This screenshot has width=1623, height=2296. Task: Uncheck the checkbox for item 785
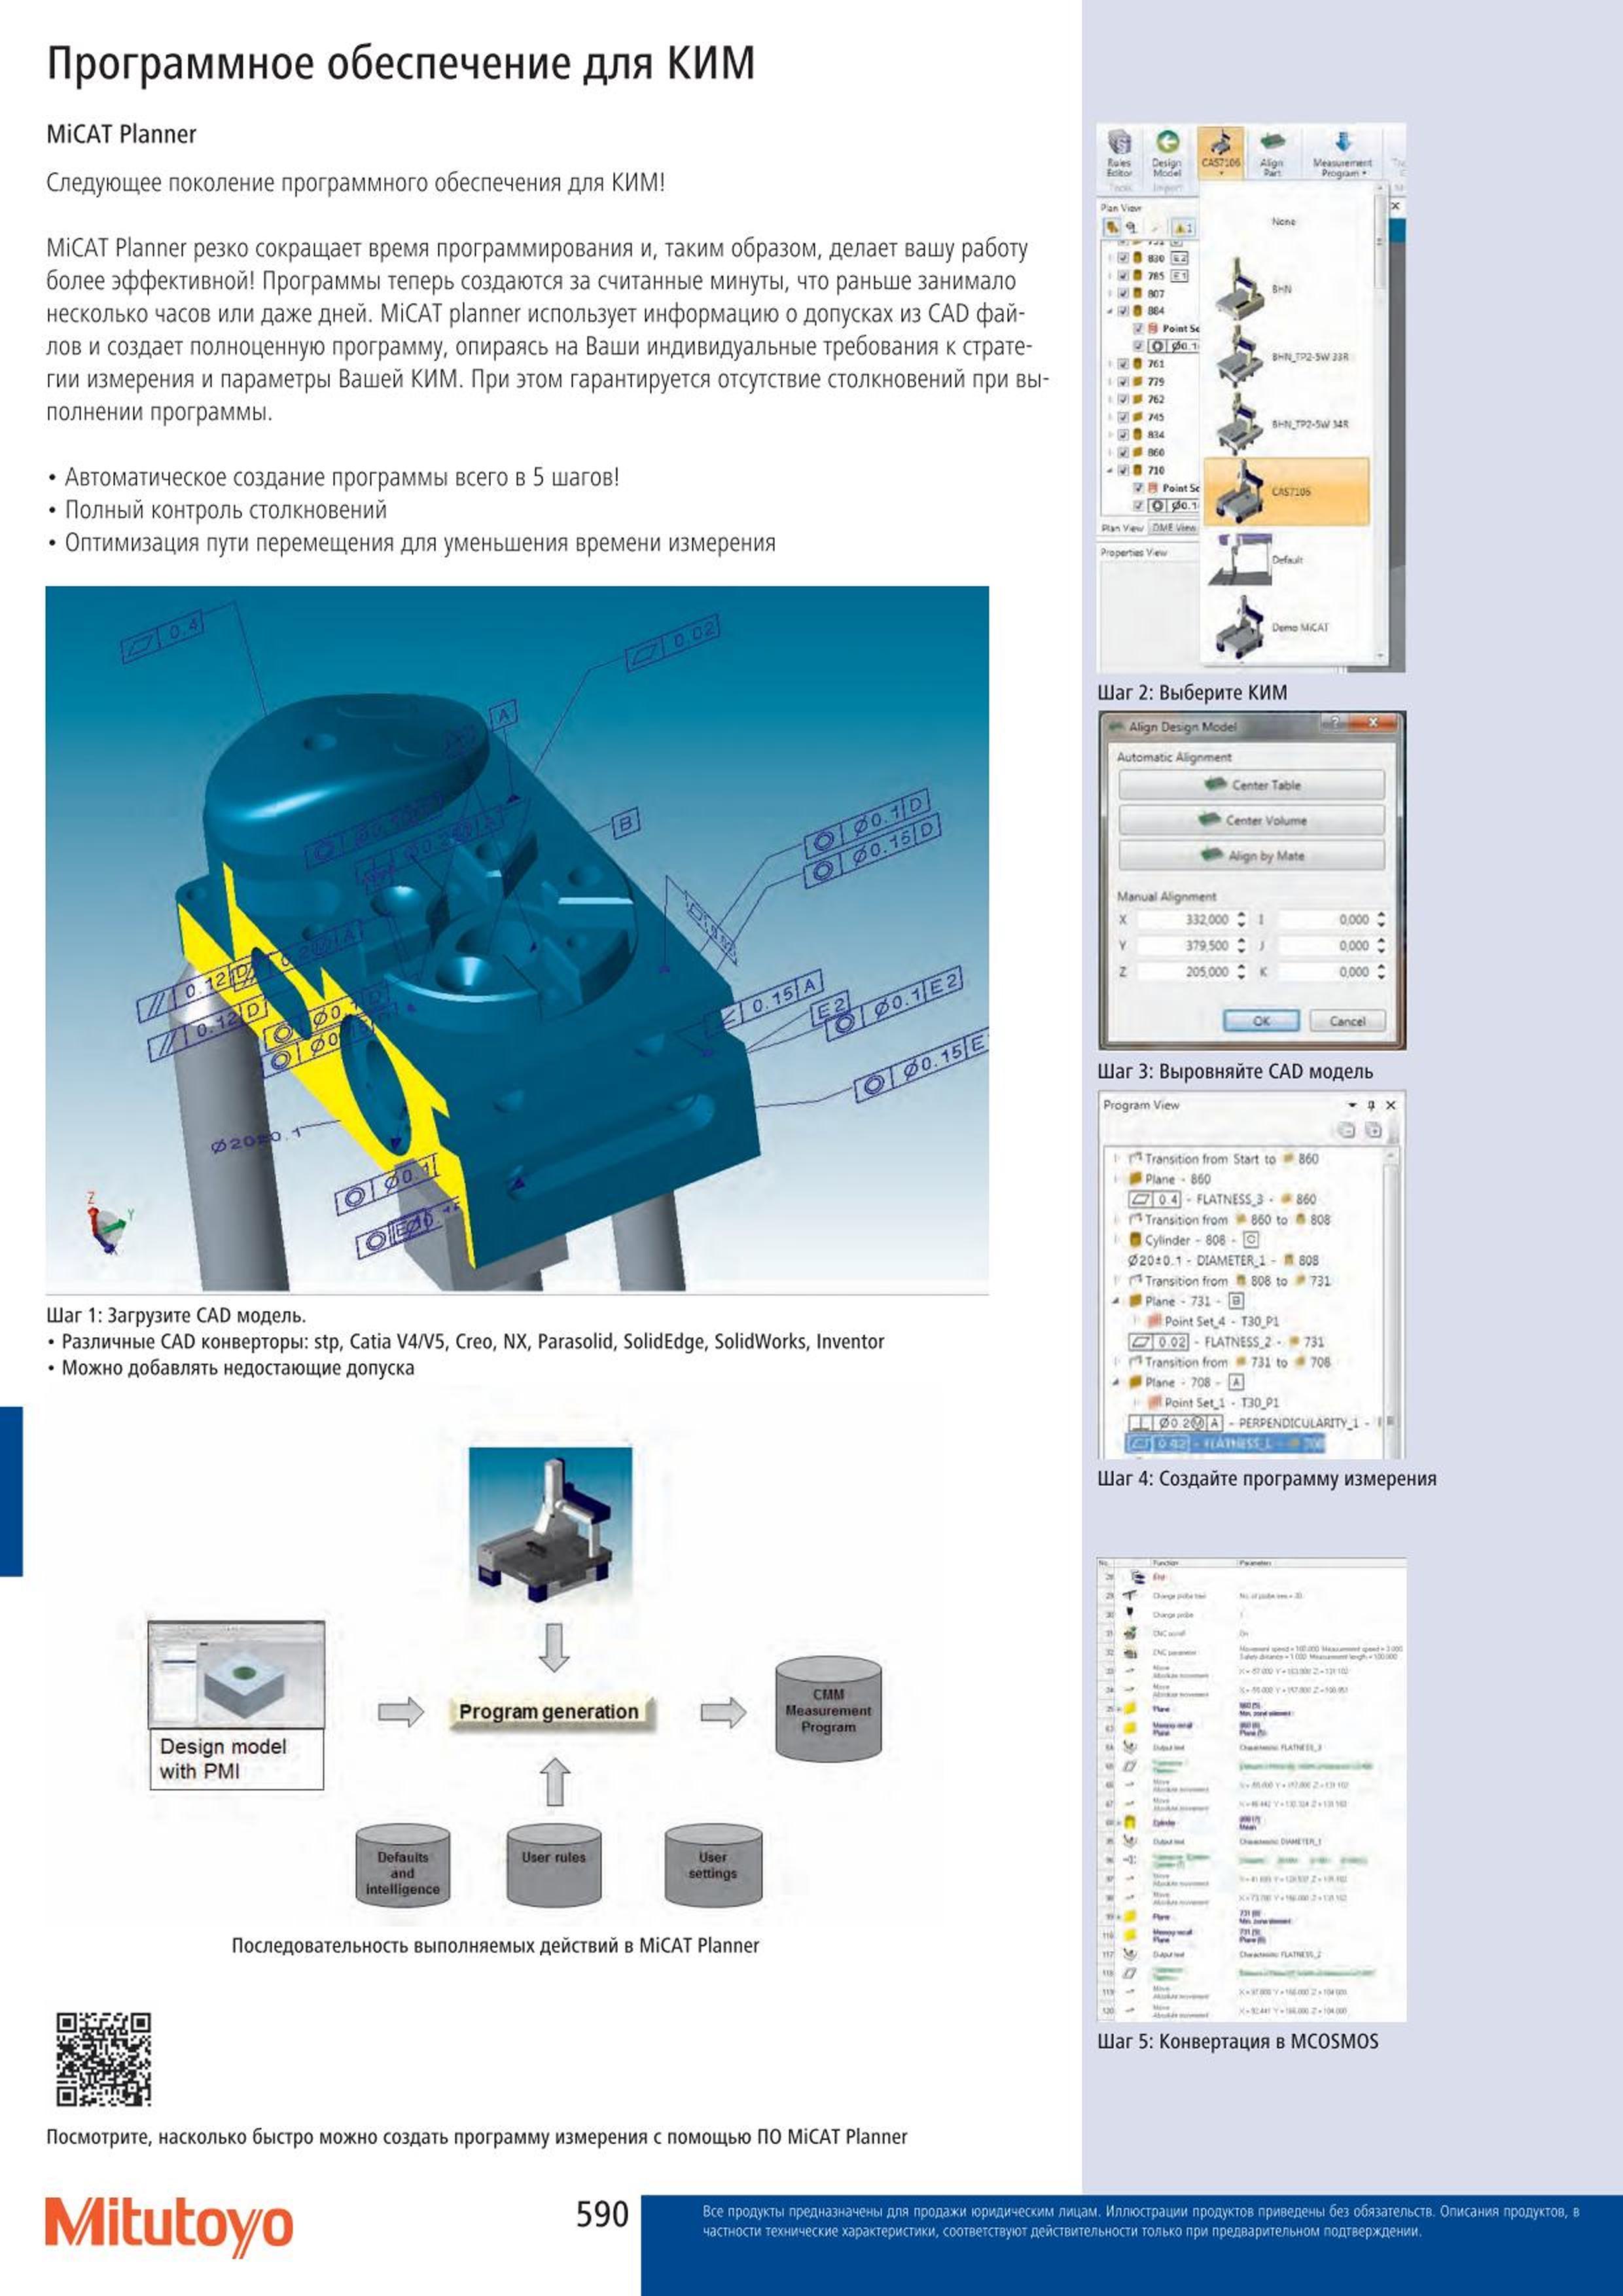click(1123, 276)
